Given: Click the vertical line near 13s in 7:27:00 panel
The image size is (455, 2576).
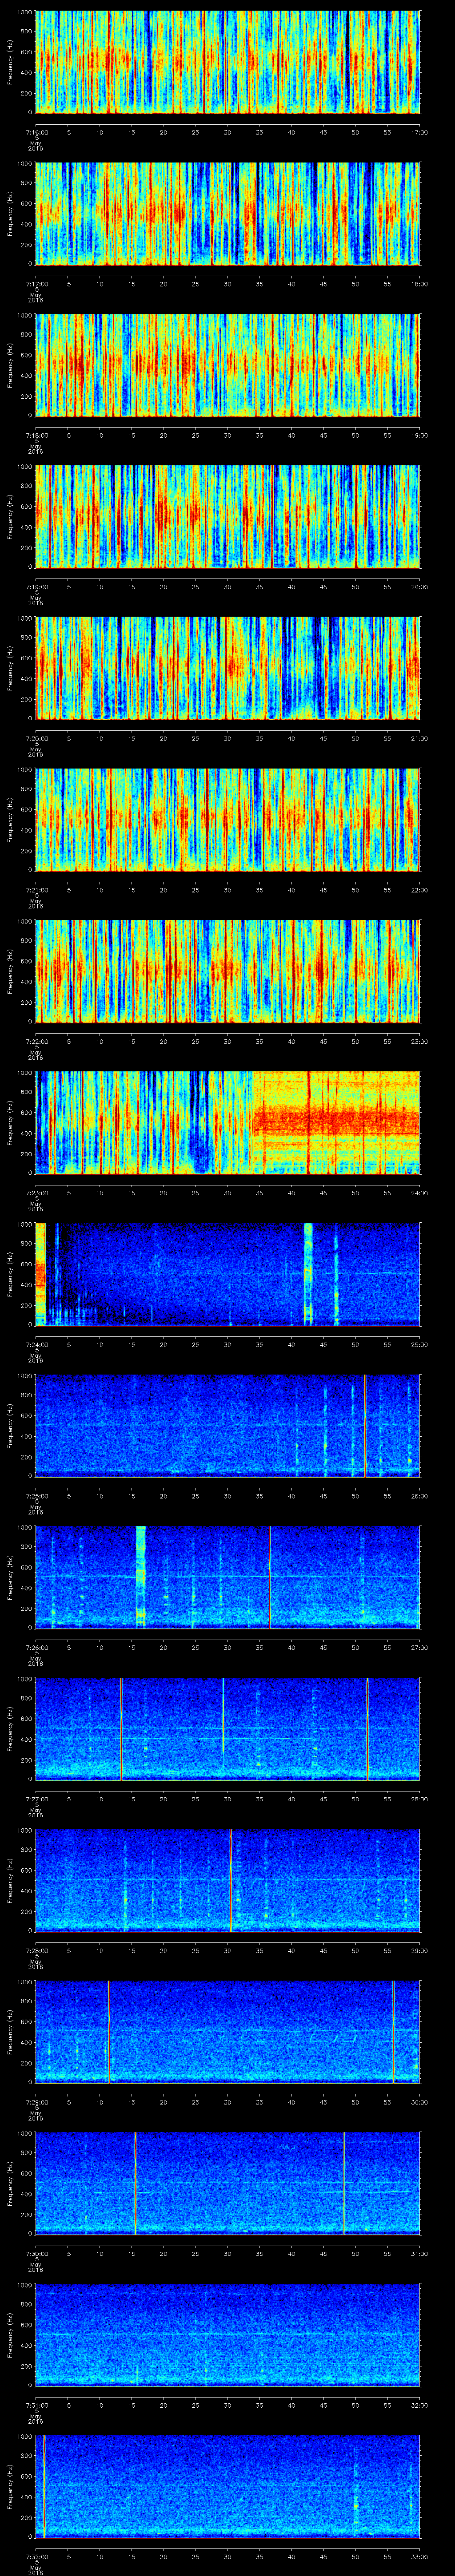Looking at the screenshot, I should [x=121, y=1728].
